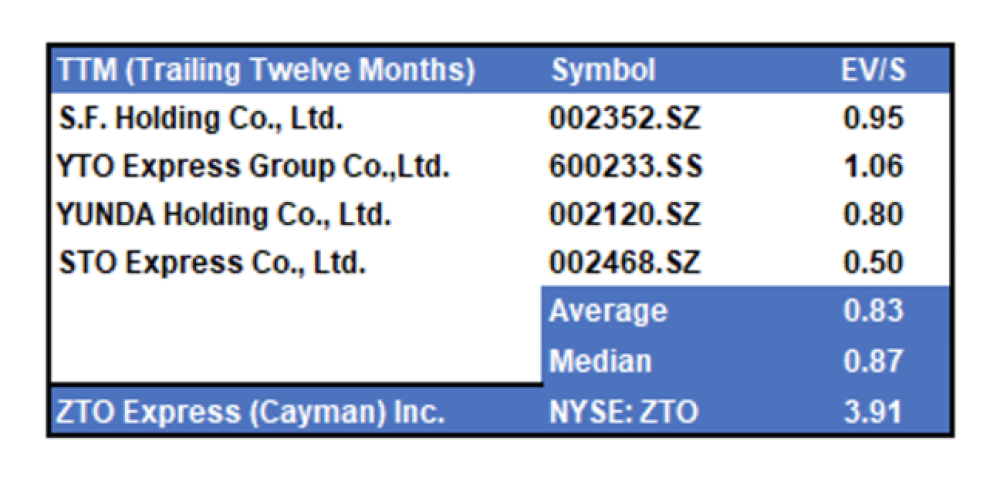Select the Symbol column header
This screenshot has height=481, width=1000.
603,71
